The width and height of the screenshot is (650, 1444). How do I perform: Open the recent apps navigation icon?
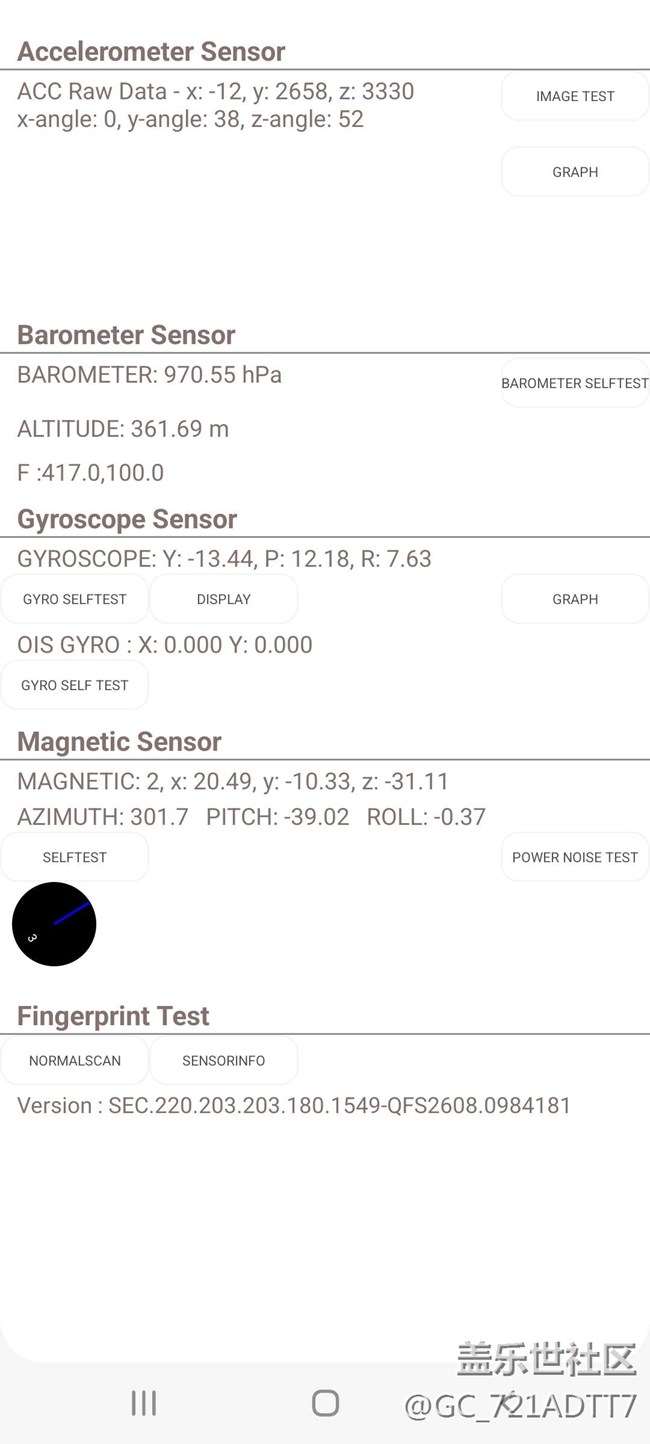click(144, 1403)
